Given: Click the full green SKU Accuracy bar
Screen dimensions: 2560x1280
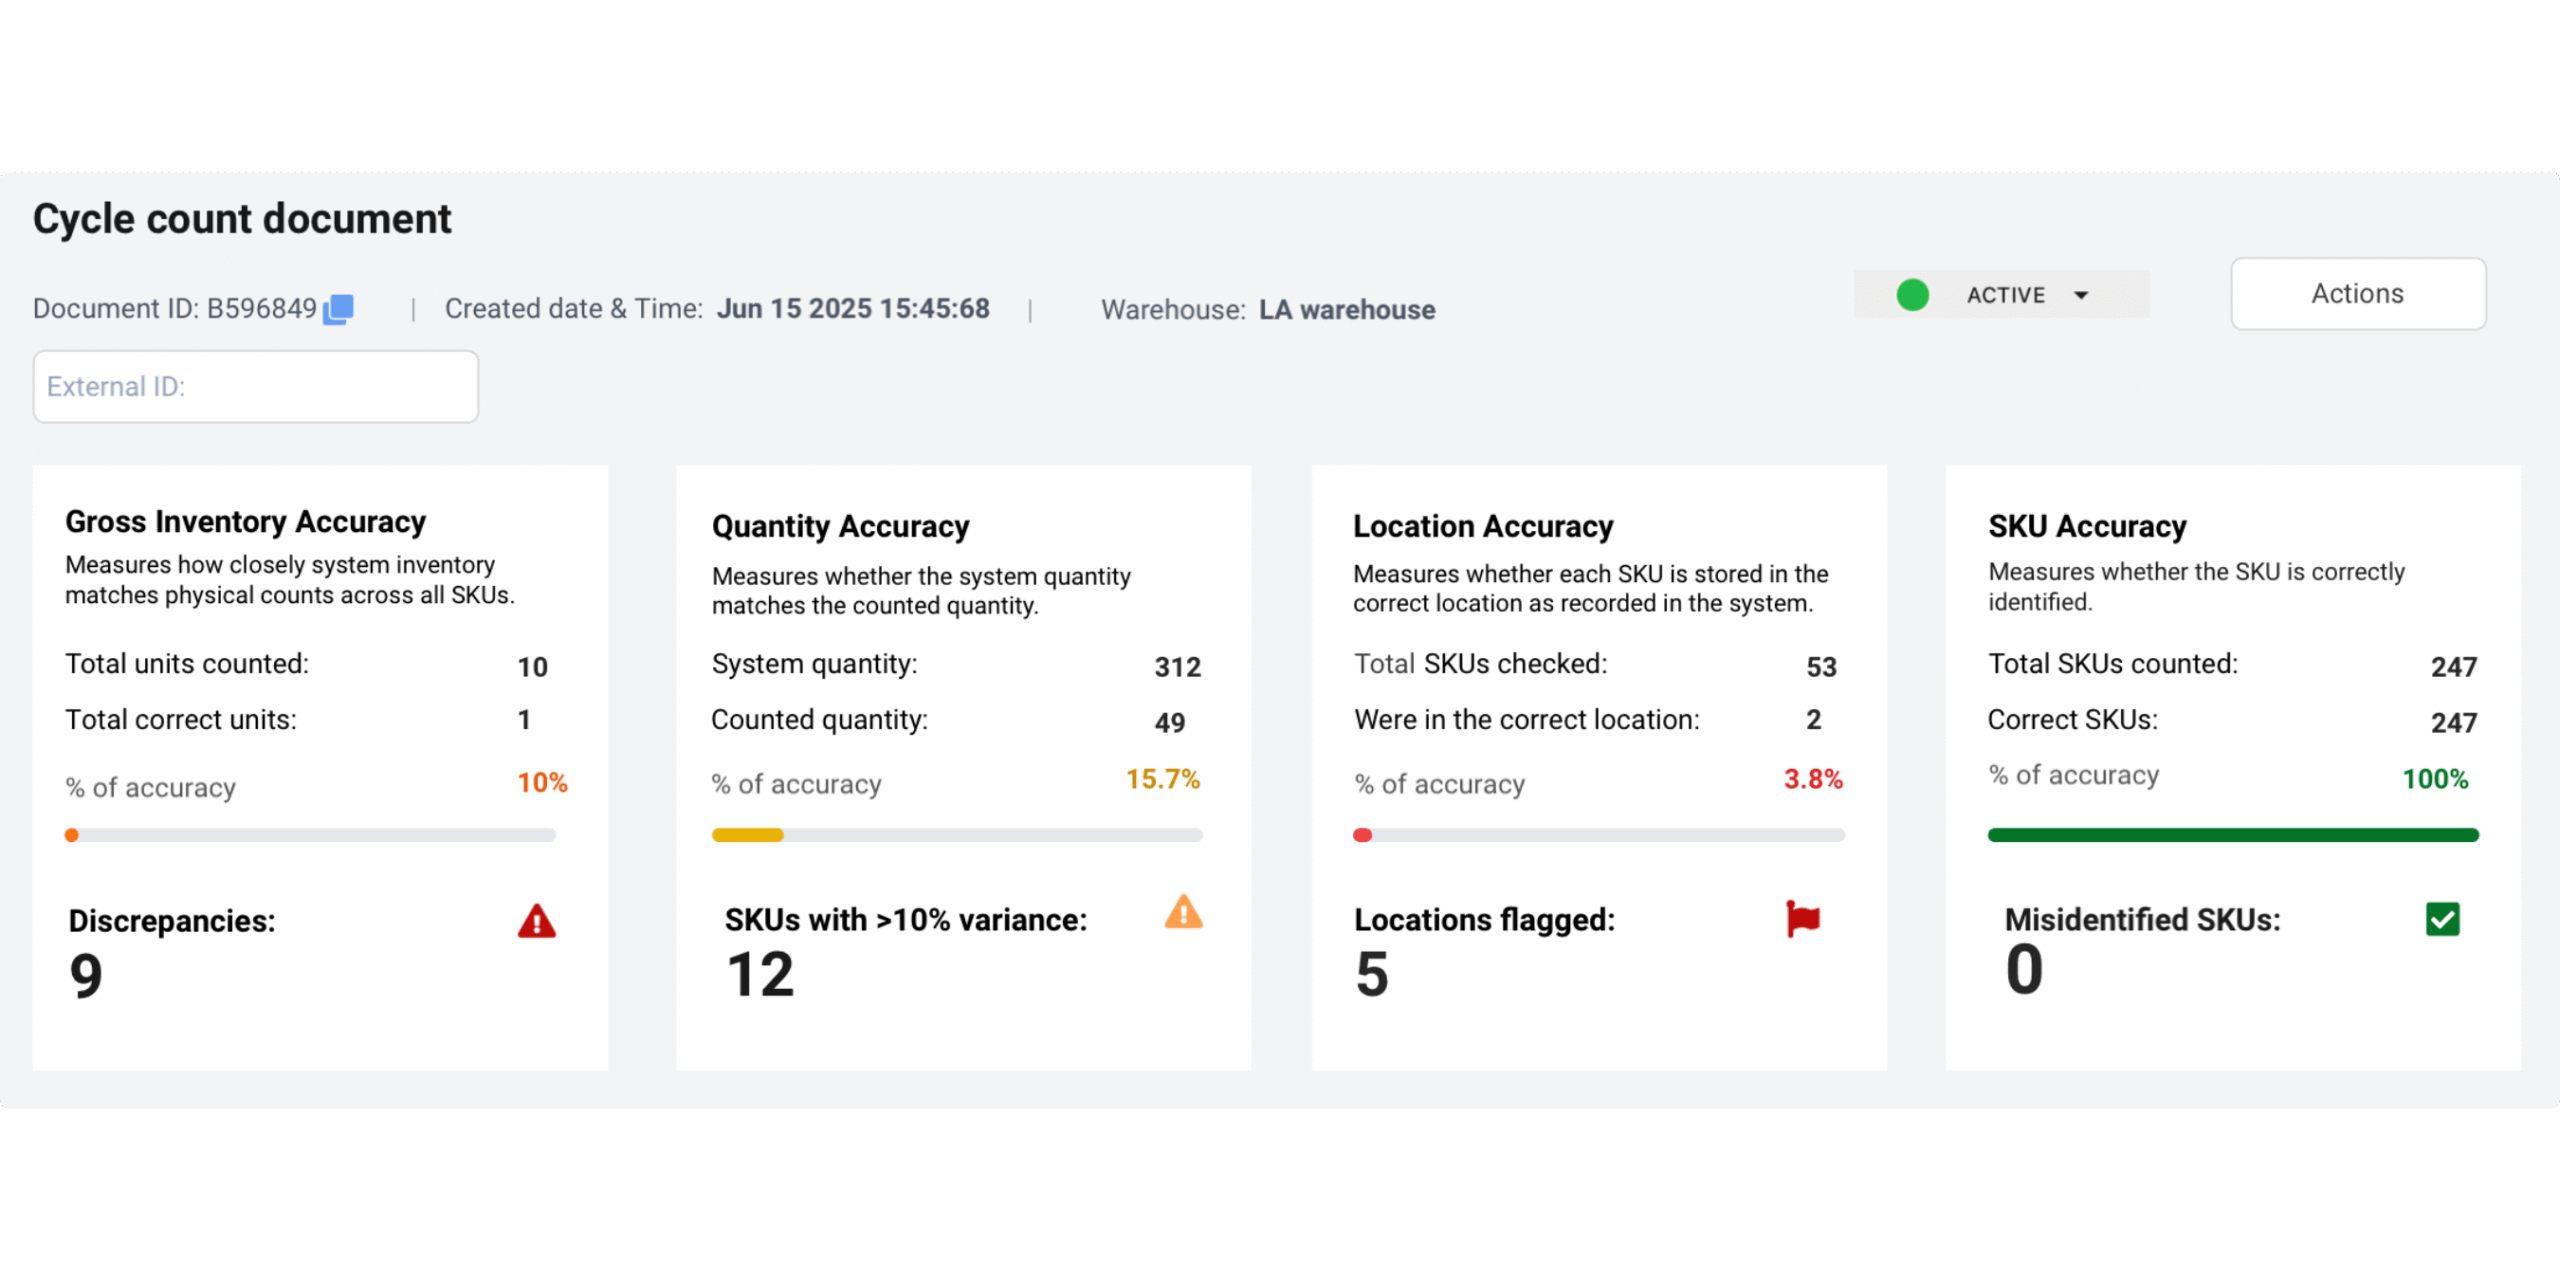Looking at the screenshot, I should tap(2232, 835).
